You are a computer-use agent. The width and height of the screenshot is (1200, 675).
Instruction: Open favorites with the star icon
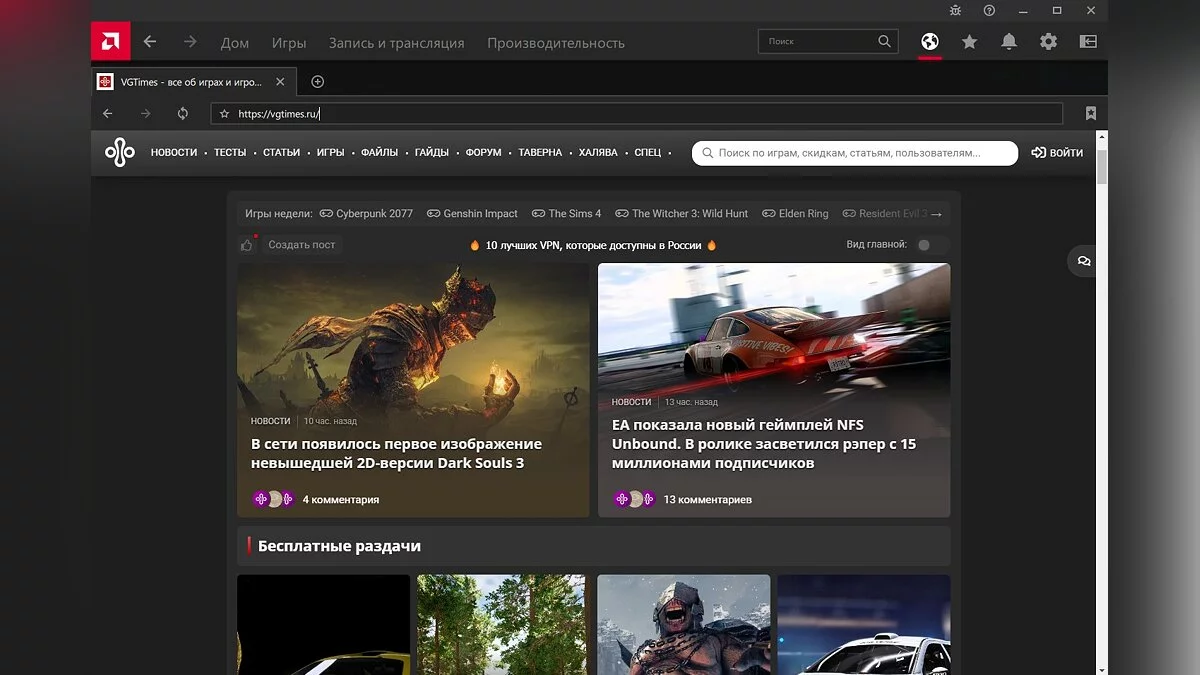[x=969, y=42]
